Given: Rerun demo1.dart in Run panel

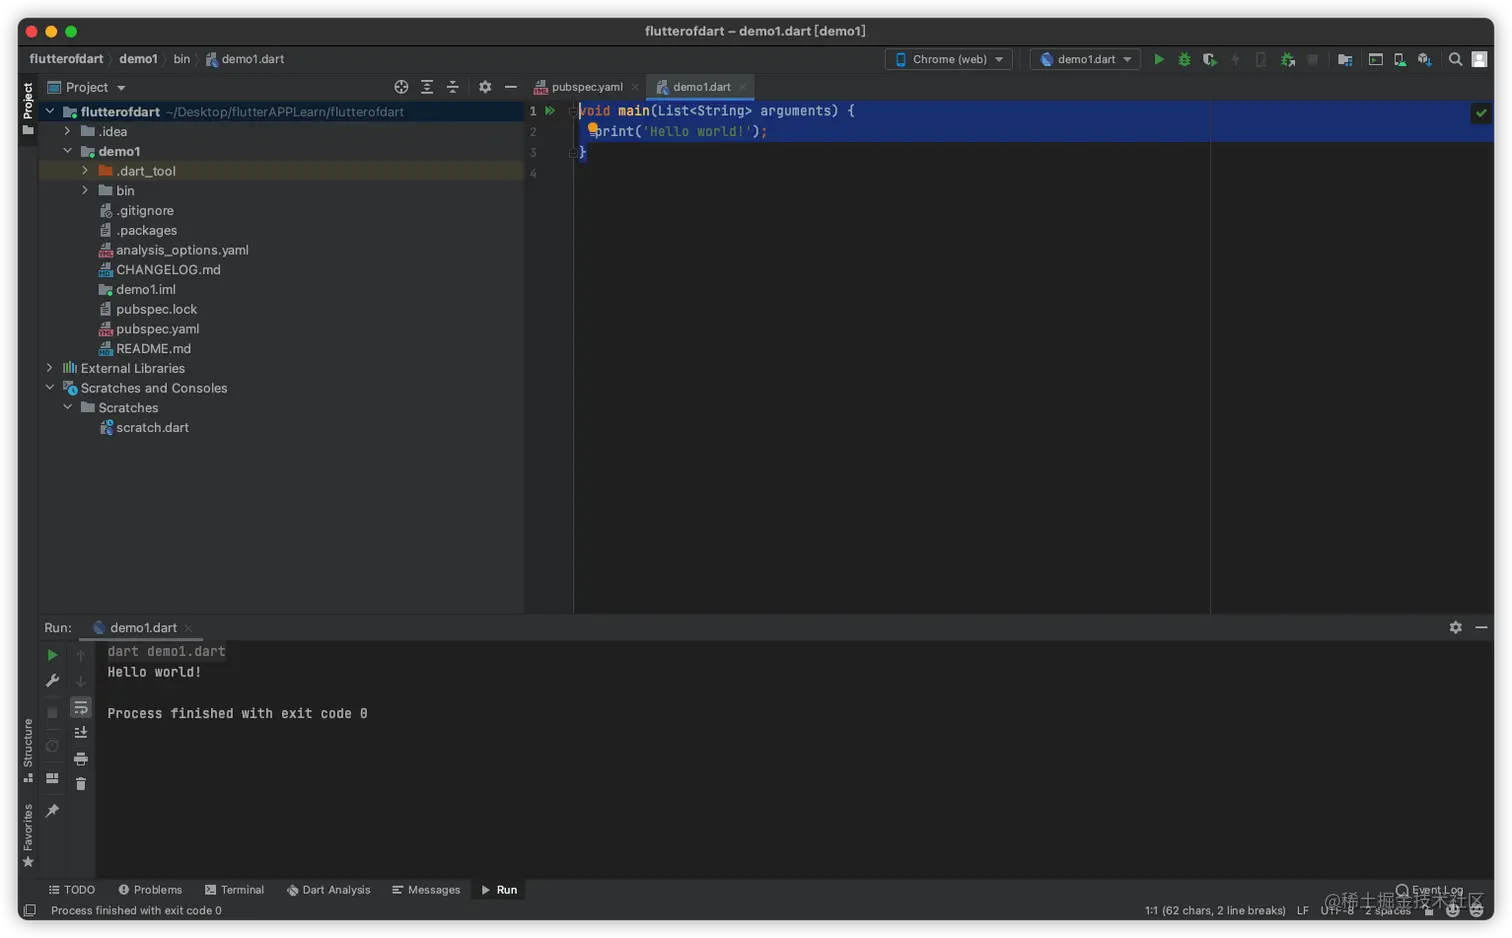Looking at the screenshot, I should point(52,655).
